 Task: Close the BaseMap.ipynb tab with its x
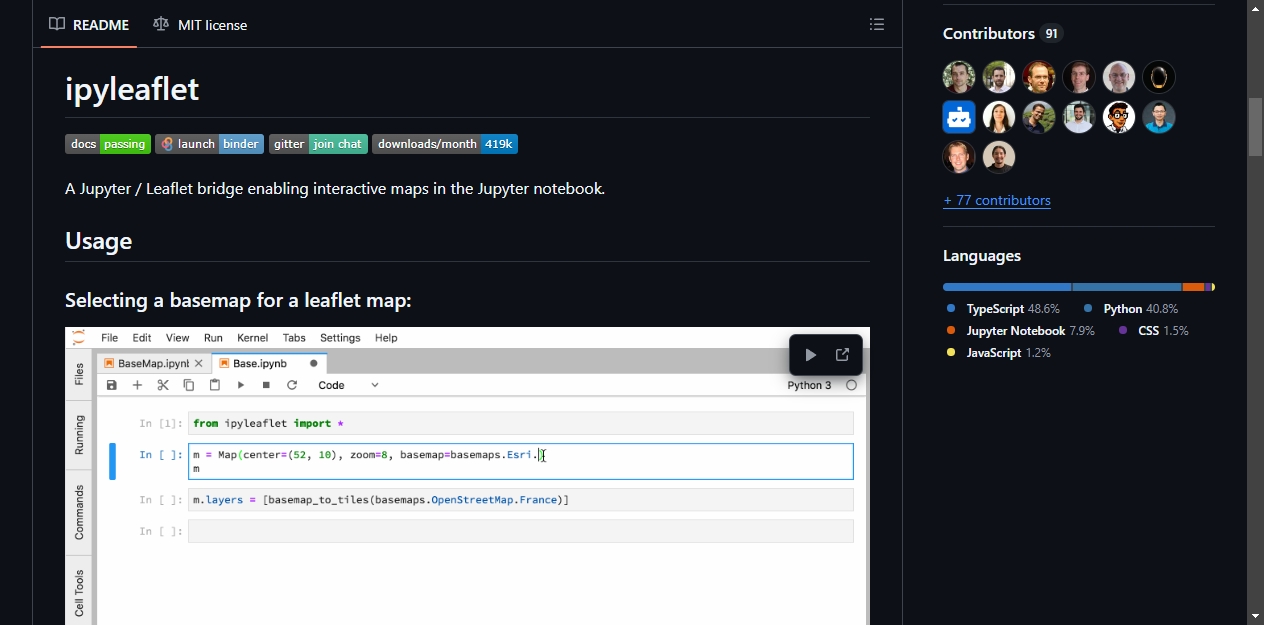[199, 364]
